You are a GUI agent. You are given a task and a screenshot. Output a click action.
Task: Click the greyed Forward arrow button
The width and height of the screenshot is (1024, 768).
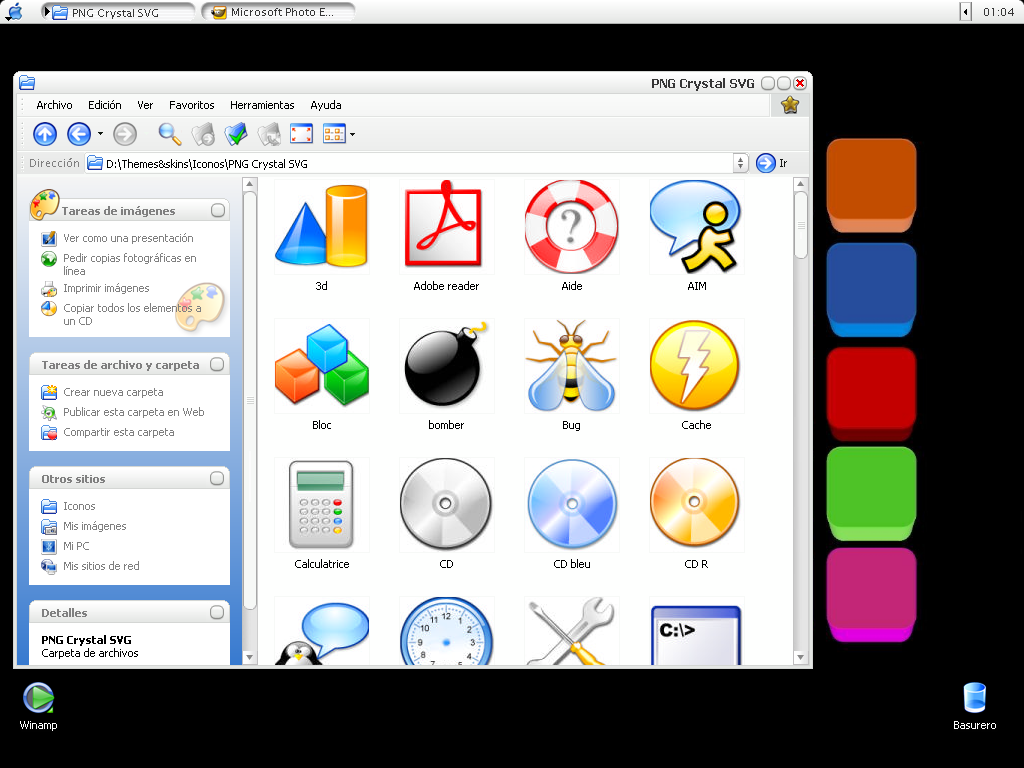point(125,135)
